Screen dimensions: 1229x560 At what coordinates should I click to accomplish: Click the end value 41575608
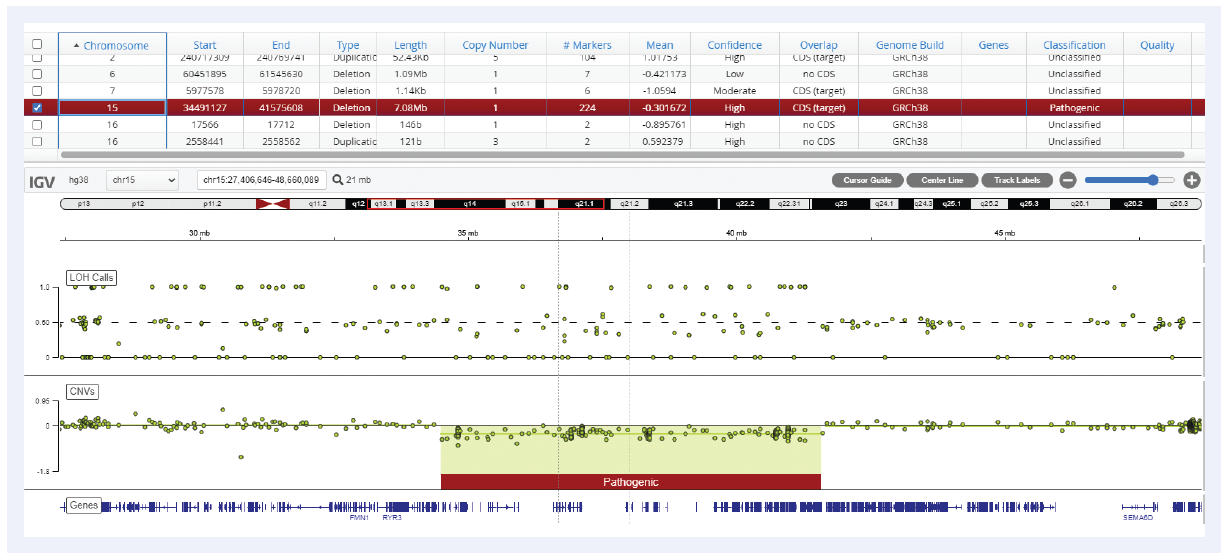pyautogui.click(x=281, y=107)
